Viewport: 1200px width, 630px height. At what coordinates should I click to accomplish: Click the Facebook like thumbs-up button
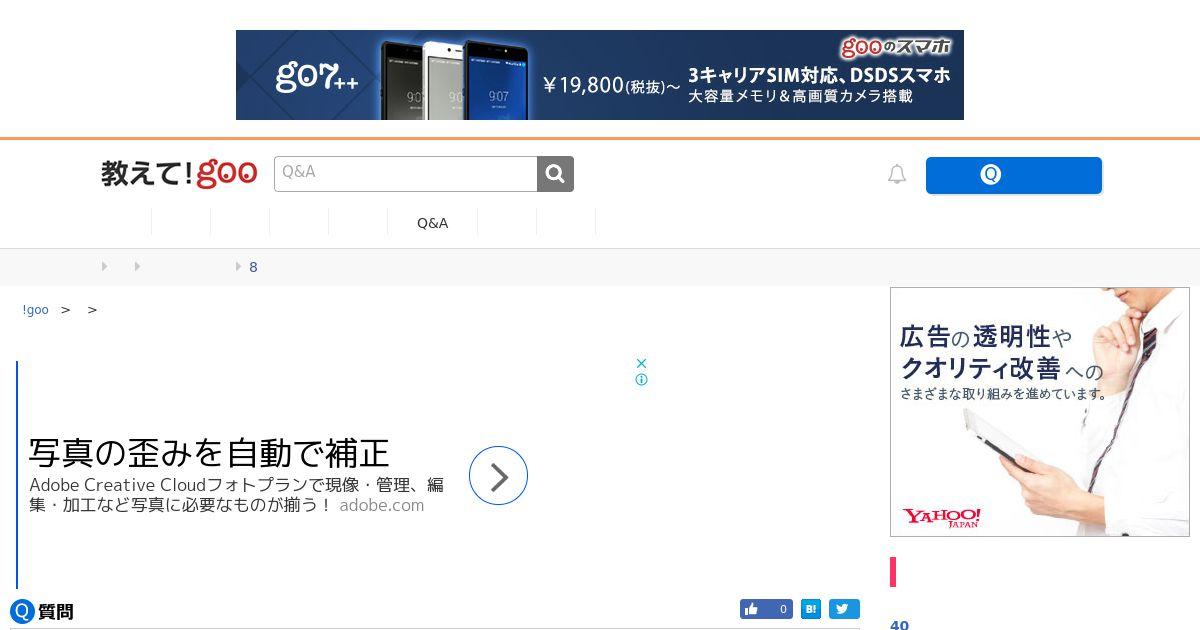click(766, 609)
